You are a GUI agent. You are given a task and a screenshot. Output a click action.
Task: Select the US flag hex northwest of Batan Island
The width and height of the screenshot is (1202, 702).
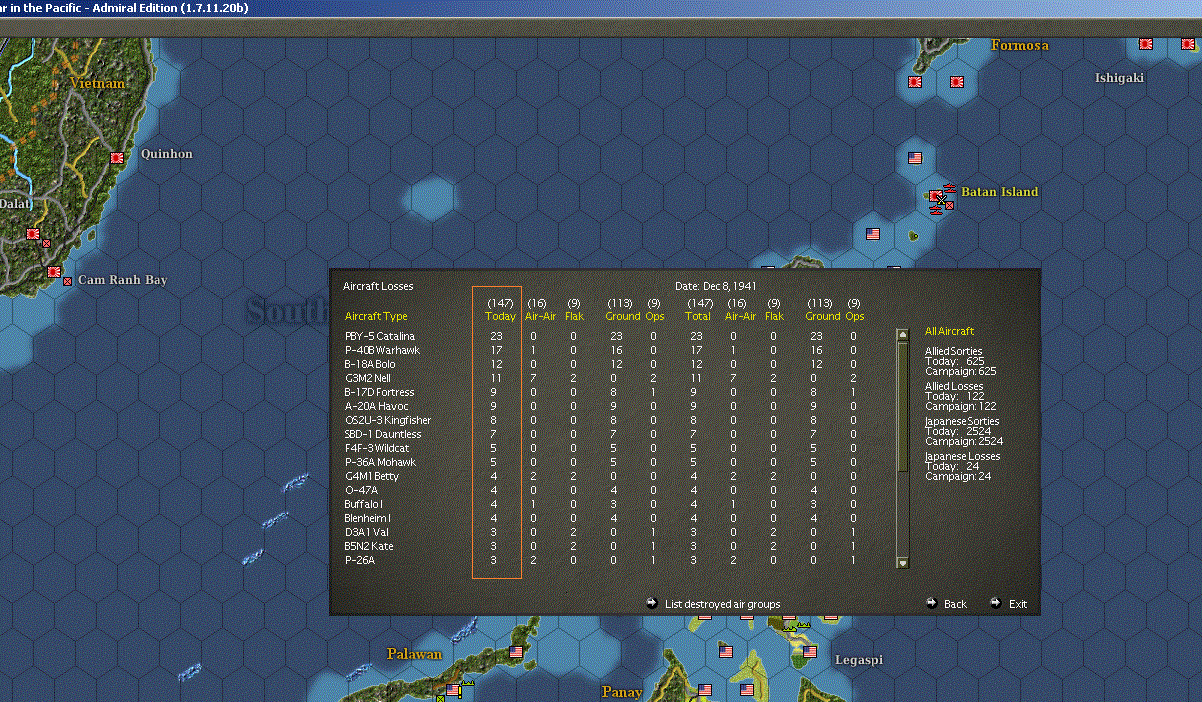tap(914, 158)
